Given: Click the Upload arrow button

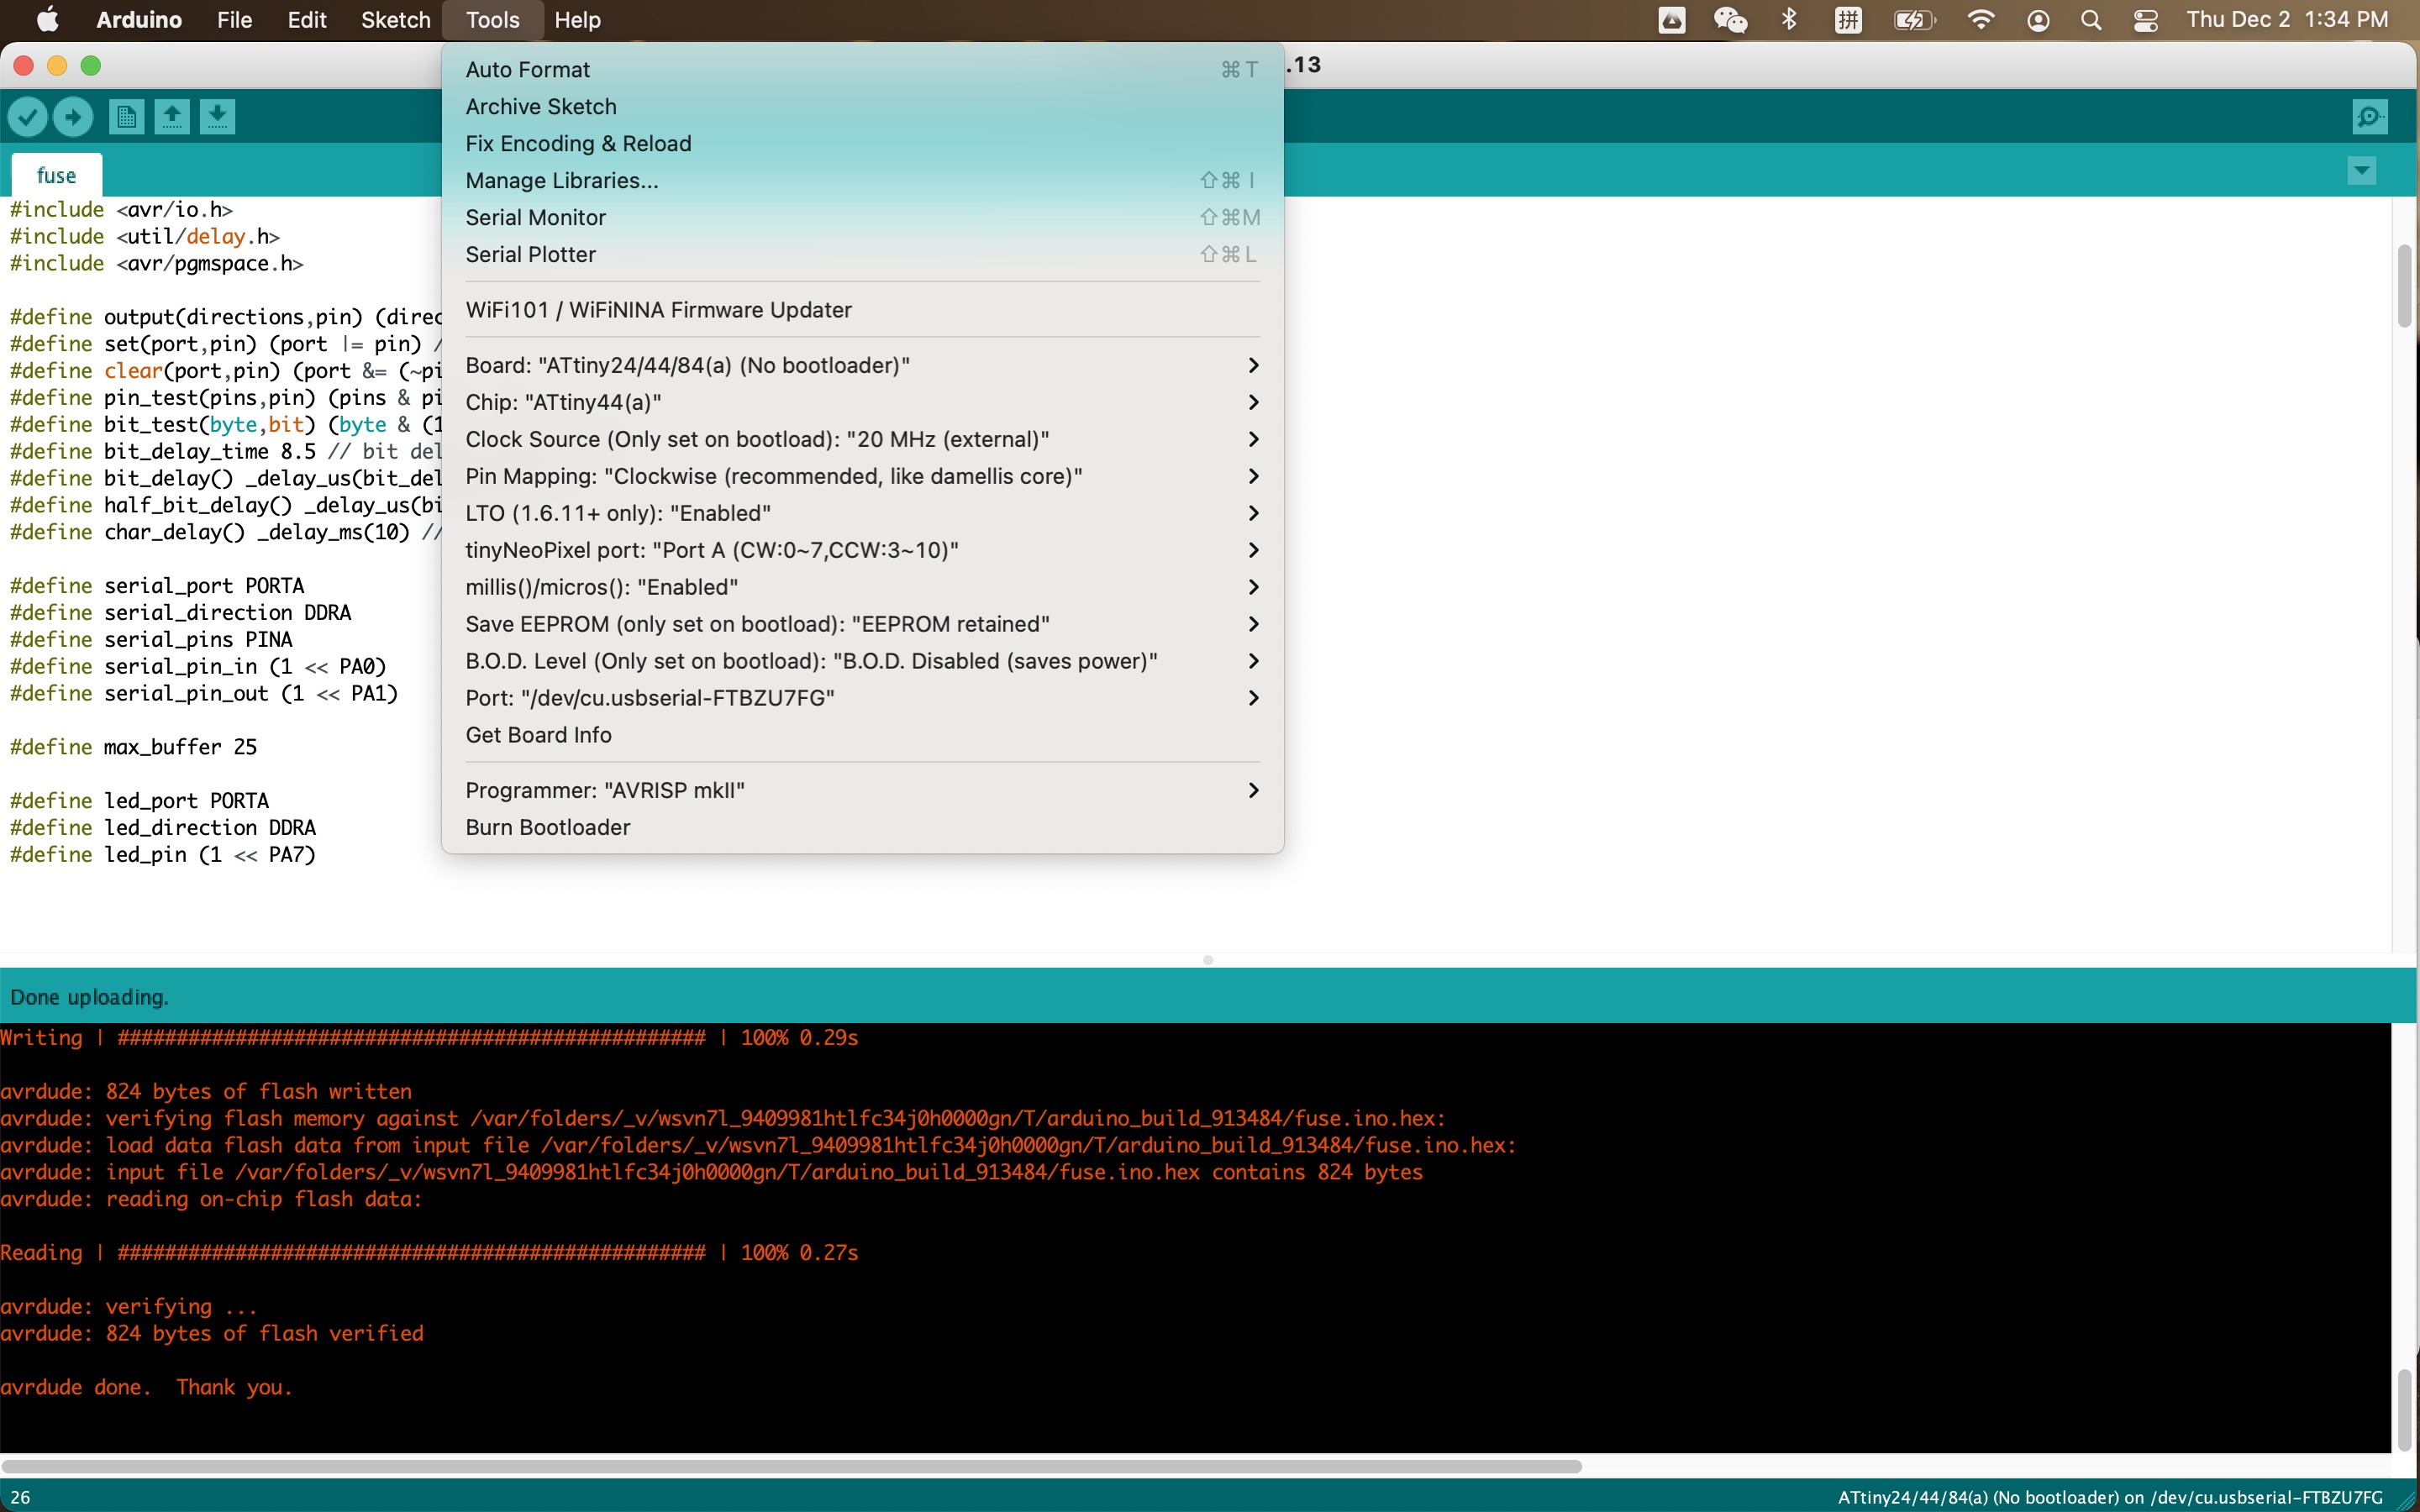Looking at the screenshot, I should [x=73, y=117].
